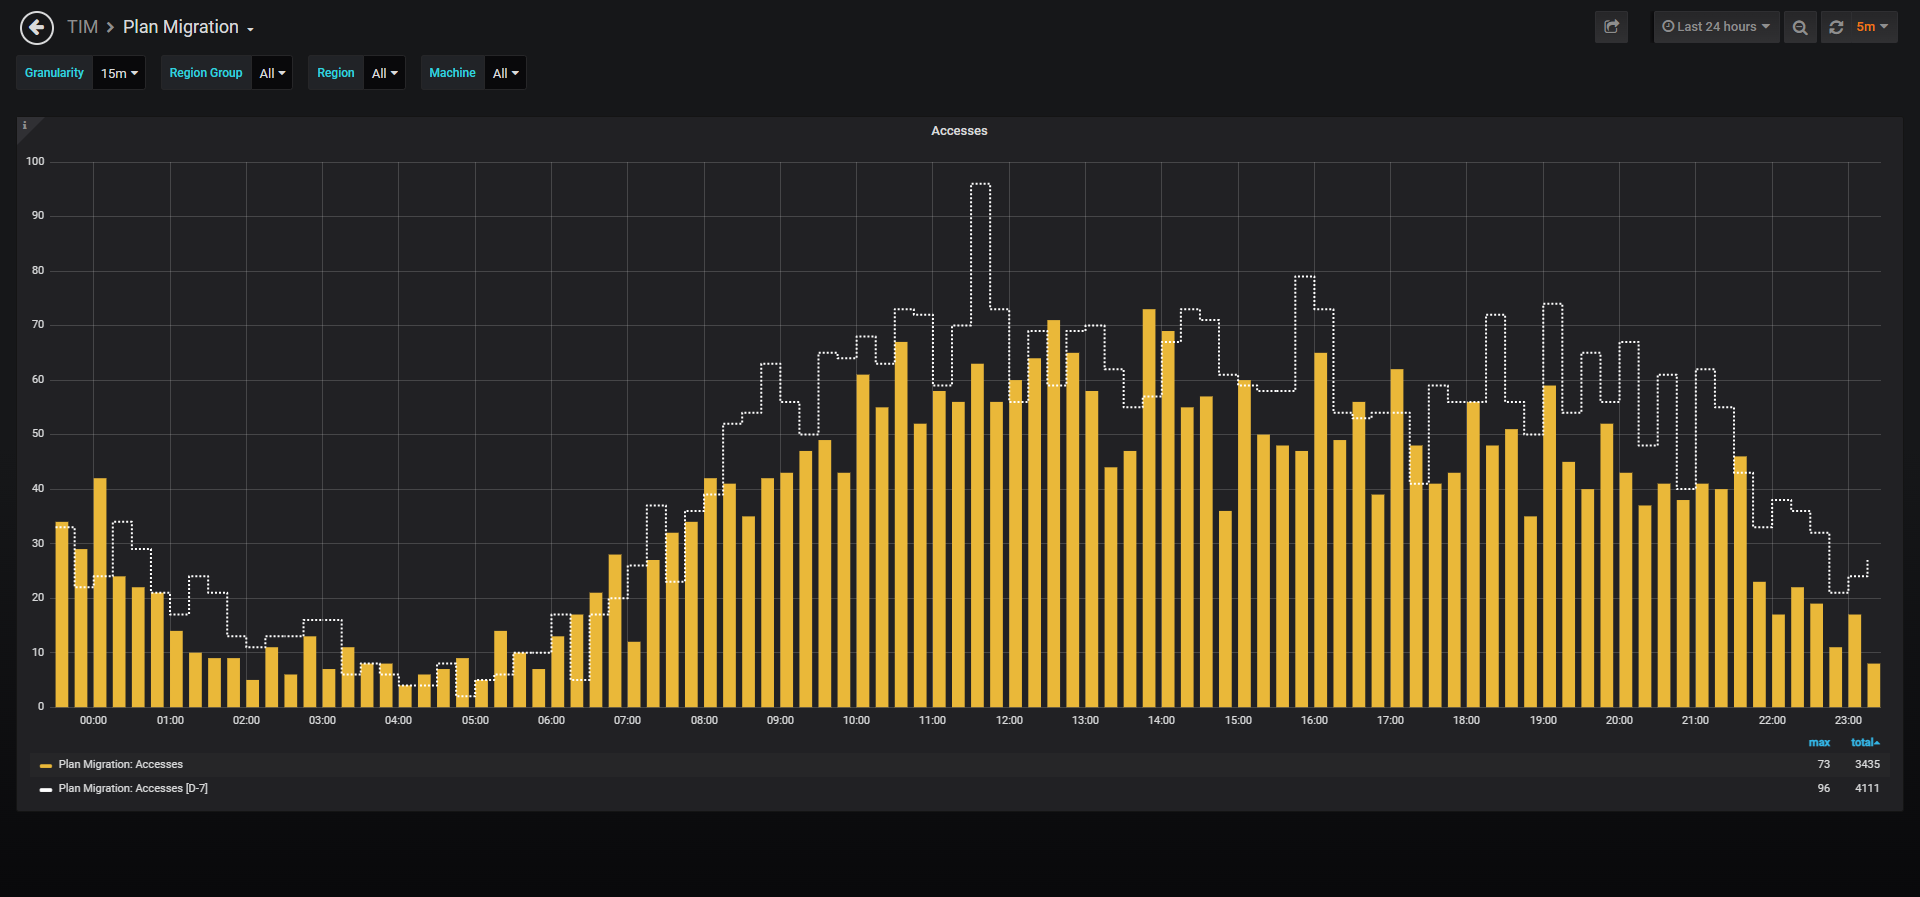Click the max value 73 in legend
The image size is (1920, 897).
[1823, 764]
